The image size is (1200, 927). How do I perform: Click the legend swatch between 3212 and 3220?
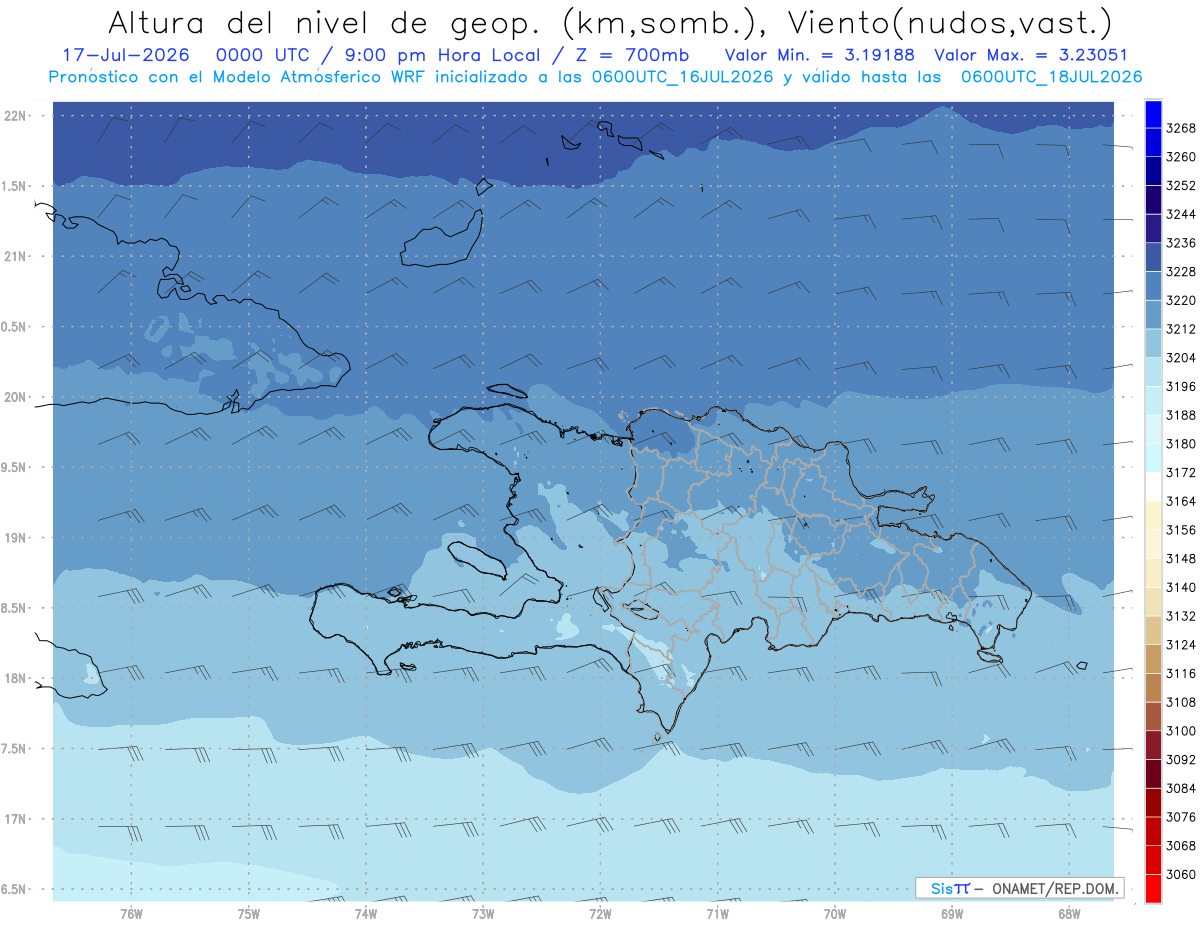[1152, 314]
